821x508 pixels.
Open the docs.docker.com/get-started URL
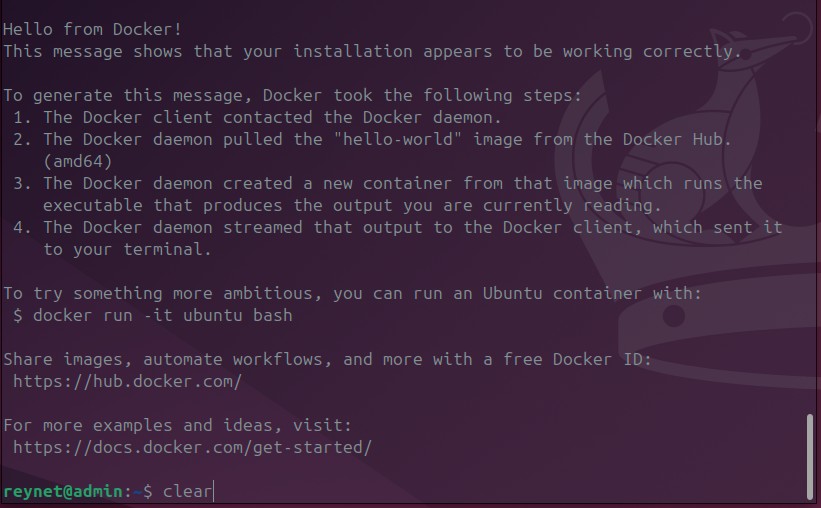tap(192, 447)
